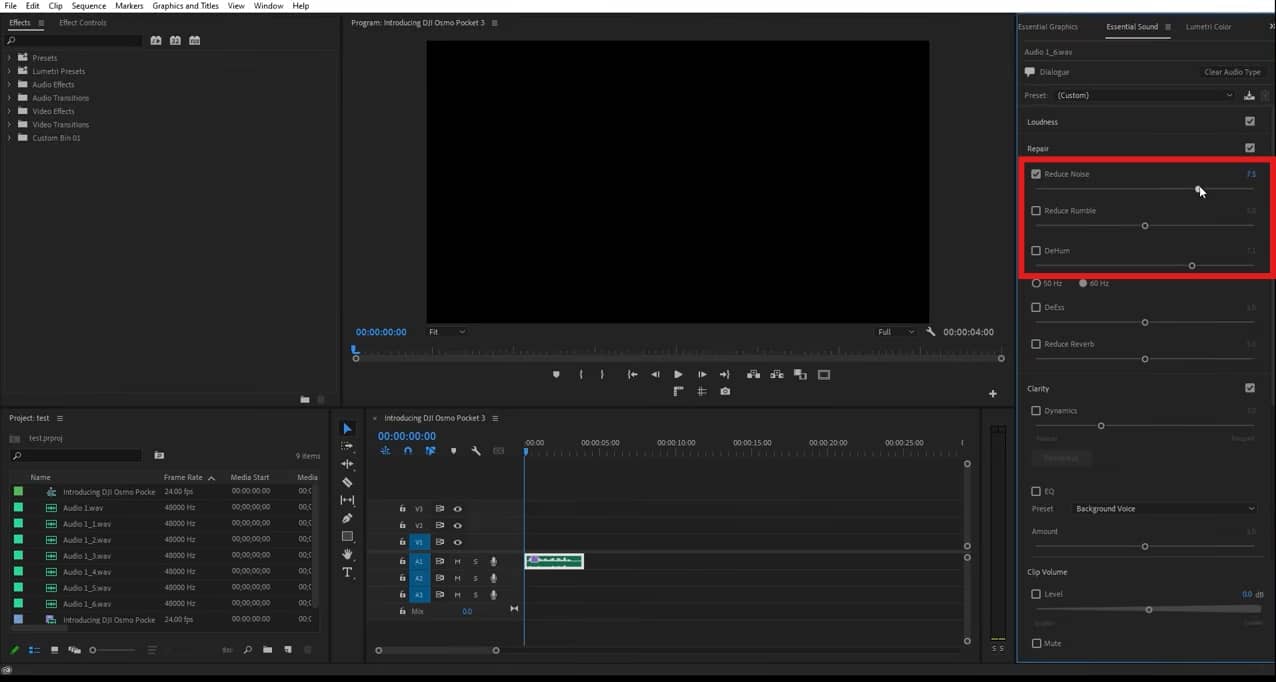This screenshot has width=1276, height=682.
Task: Click the Clip Volume Level slider
Action: tap(1149, 609)
